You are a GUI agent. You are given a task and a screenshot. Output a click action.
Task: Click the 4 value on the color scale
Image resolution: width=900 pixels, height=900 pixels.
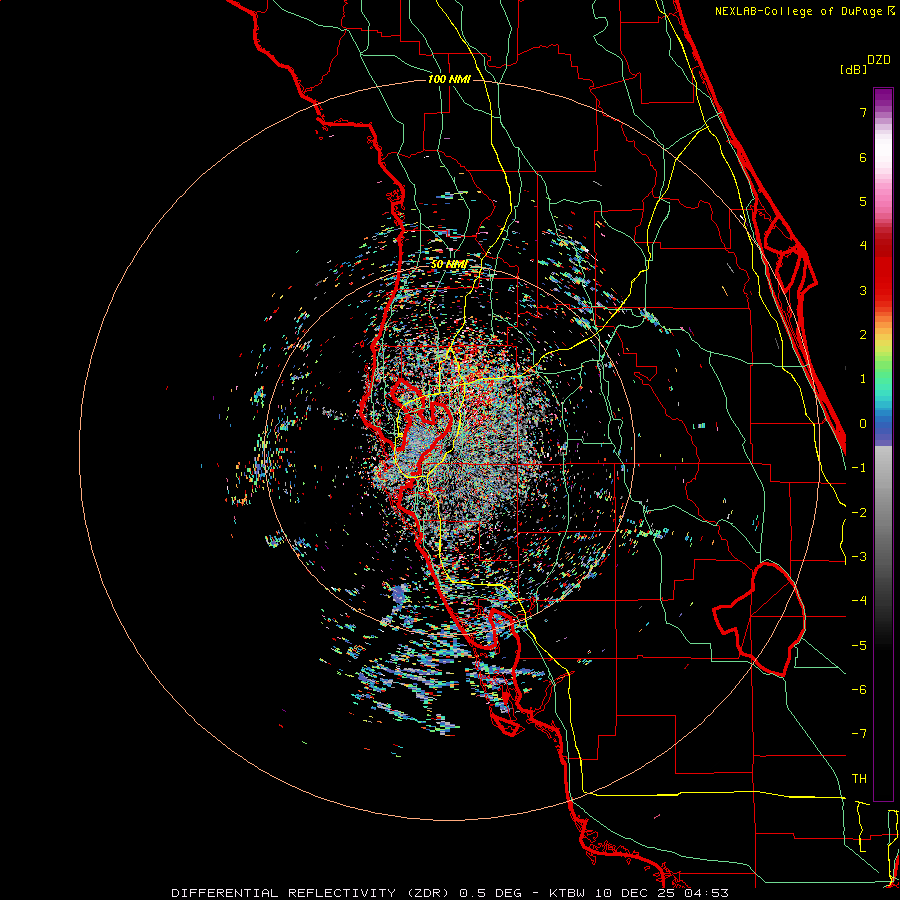pyautogui.click(x=863, y=246)
